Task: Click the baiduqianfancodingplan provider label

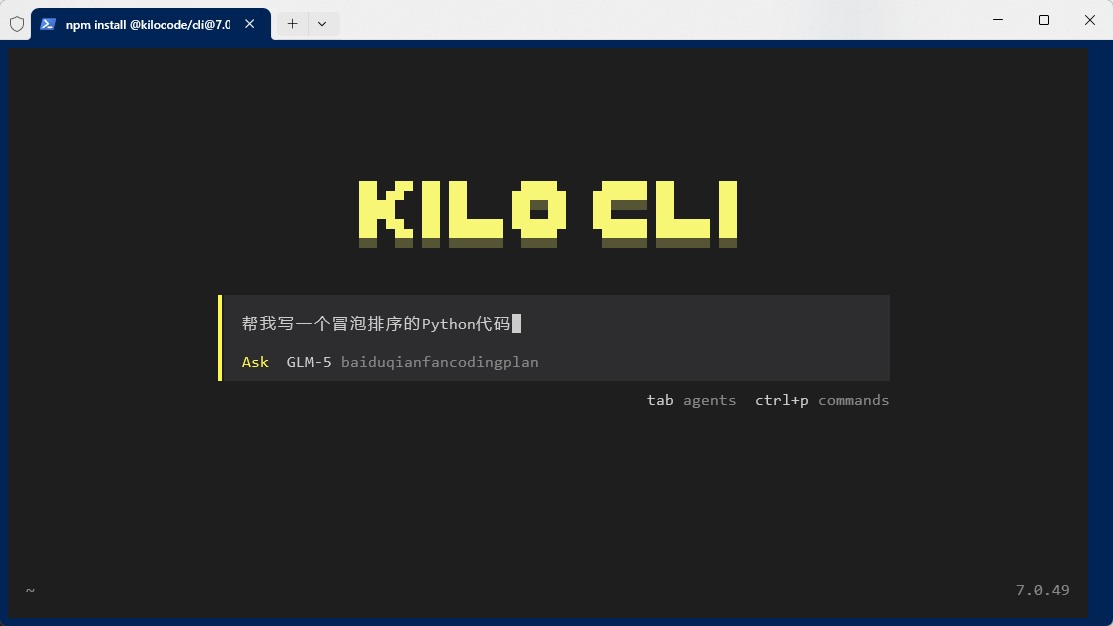Action: (439, 362)
